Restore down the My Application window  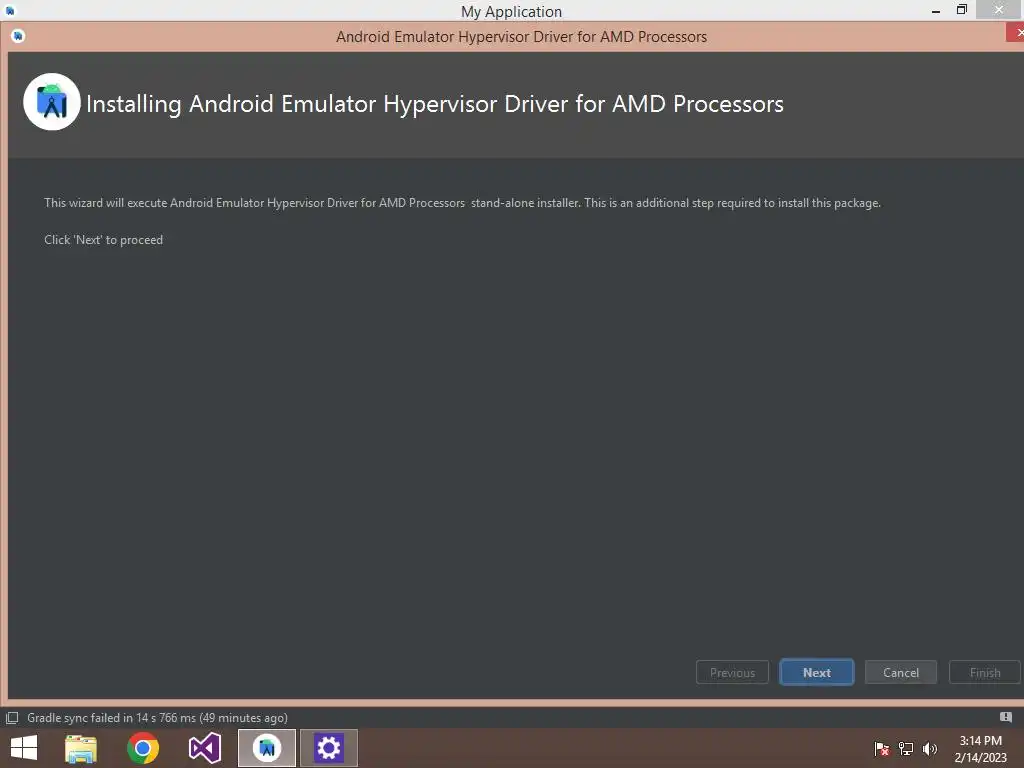(x=961, y=10)
